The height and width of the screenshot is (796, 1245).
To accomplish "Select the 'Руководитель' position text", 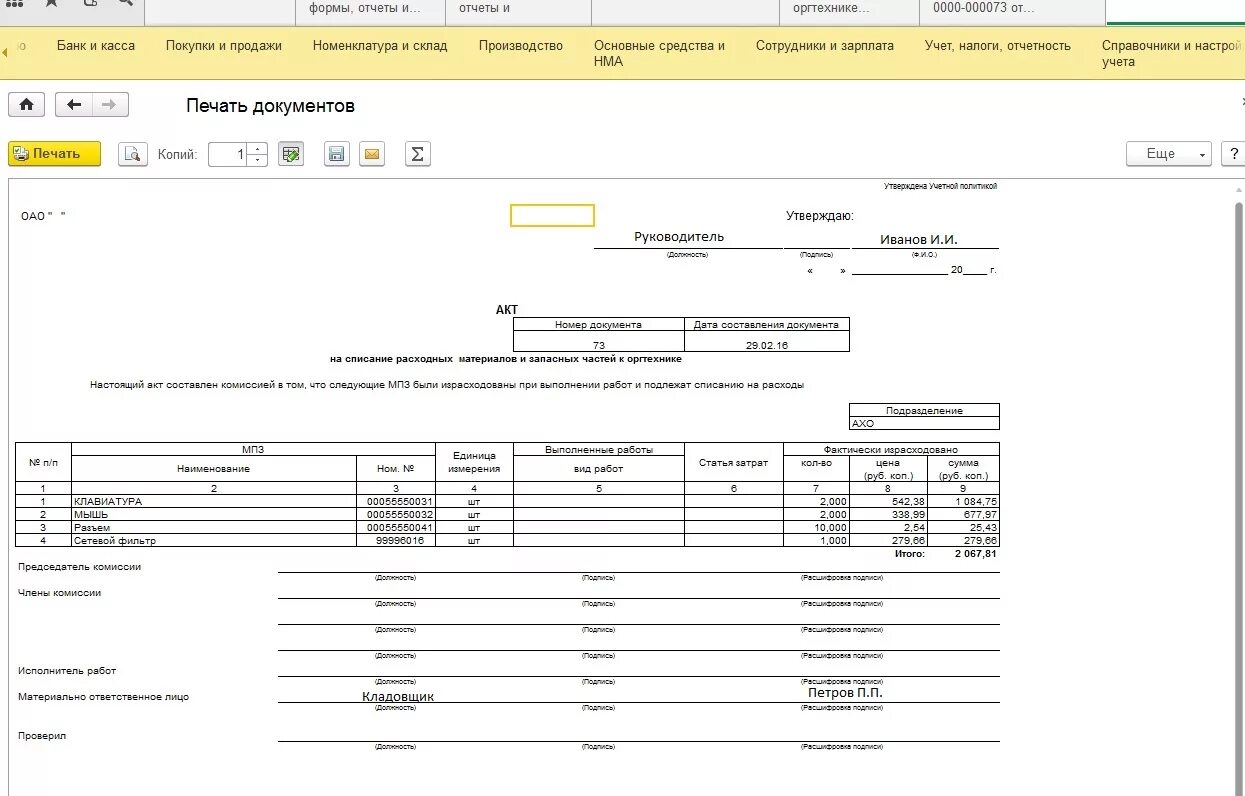I will (679, 237).
